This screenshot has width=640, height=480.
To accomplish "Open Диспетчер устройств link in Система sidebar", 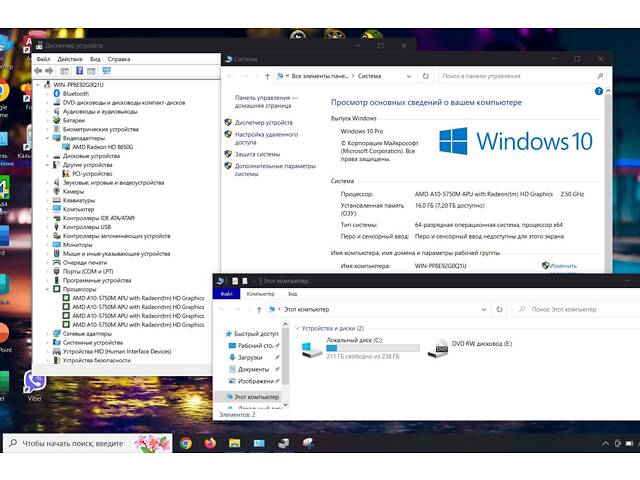I will [x=264, y=122].
